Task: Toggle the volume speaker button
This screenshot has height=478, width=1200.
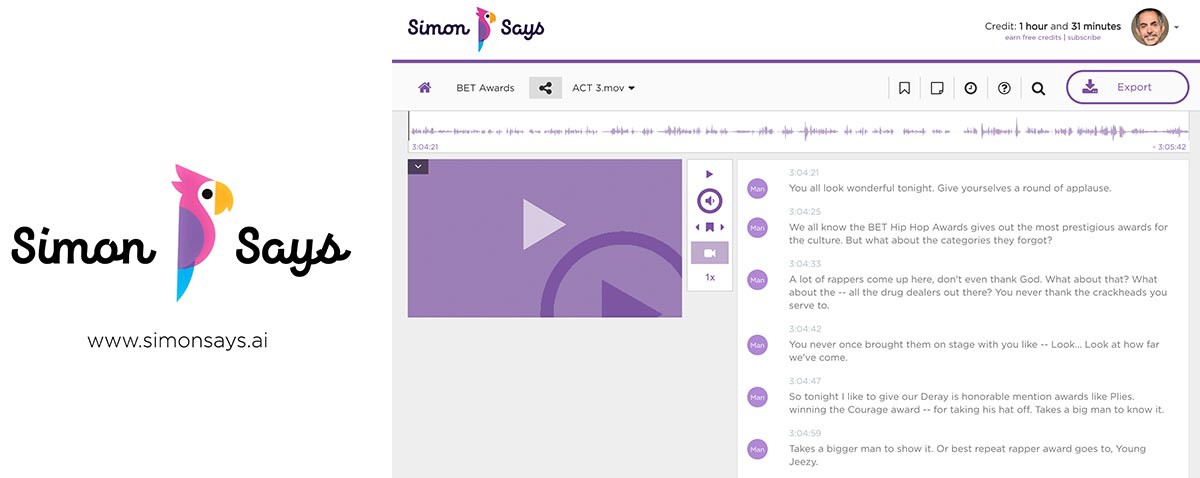Action: pos(710,201)
